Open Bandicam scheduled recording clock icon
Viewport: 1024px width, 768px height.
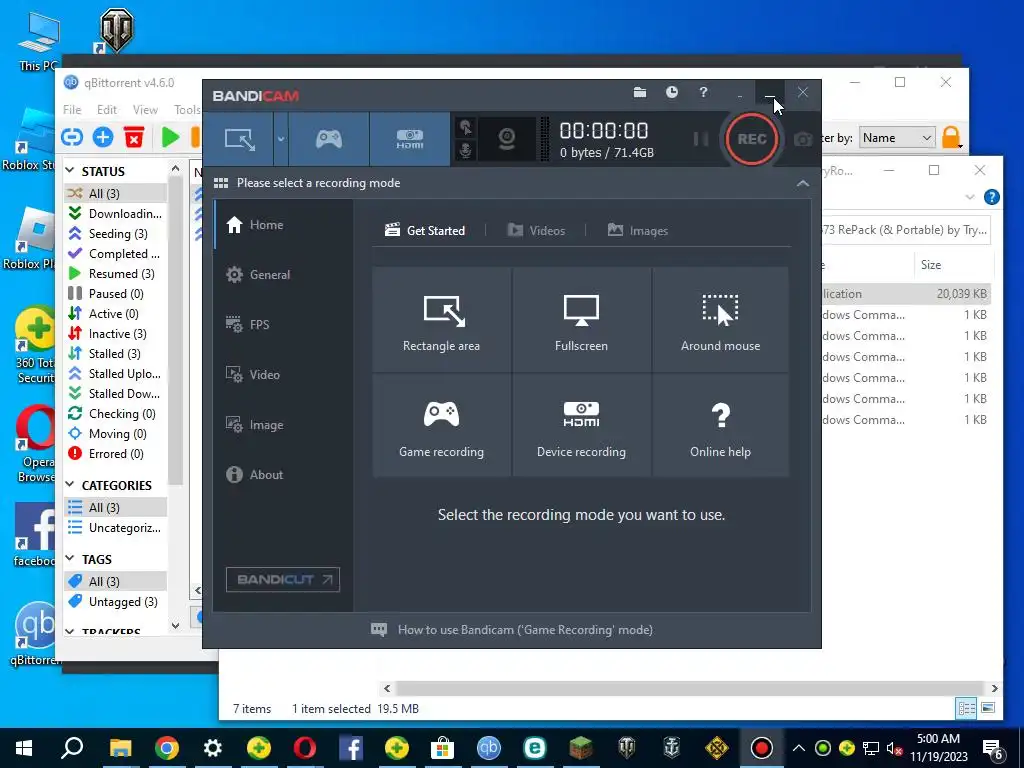point(671,92)
